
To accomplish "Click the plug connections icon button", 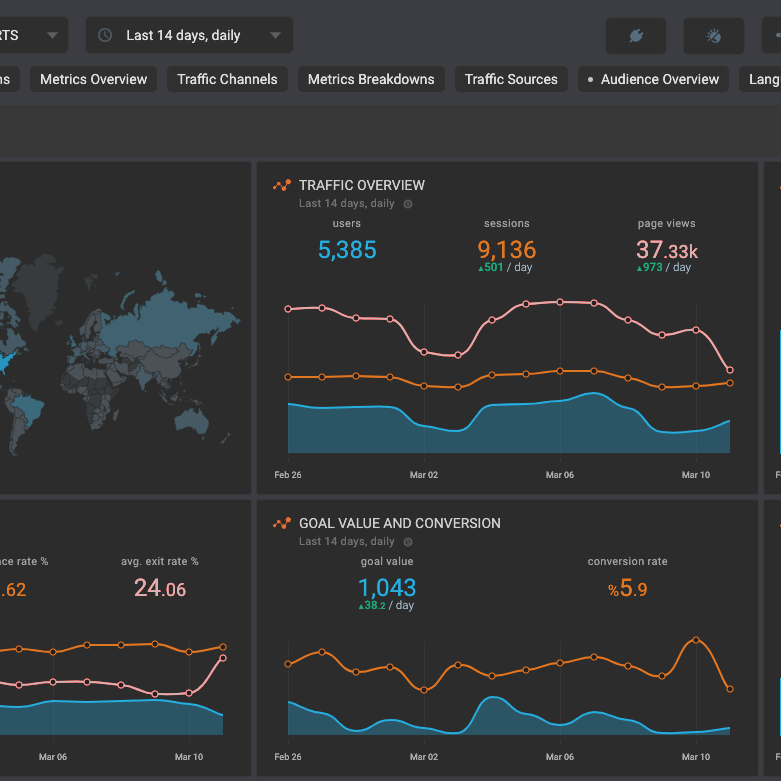I will point(636,36).
